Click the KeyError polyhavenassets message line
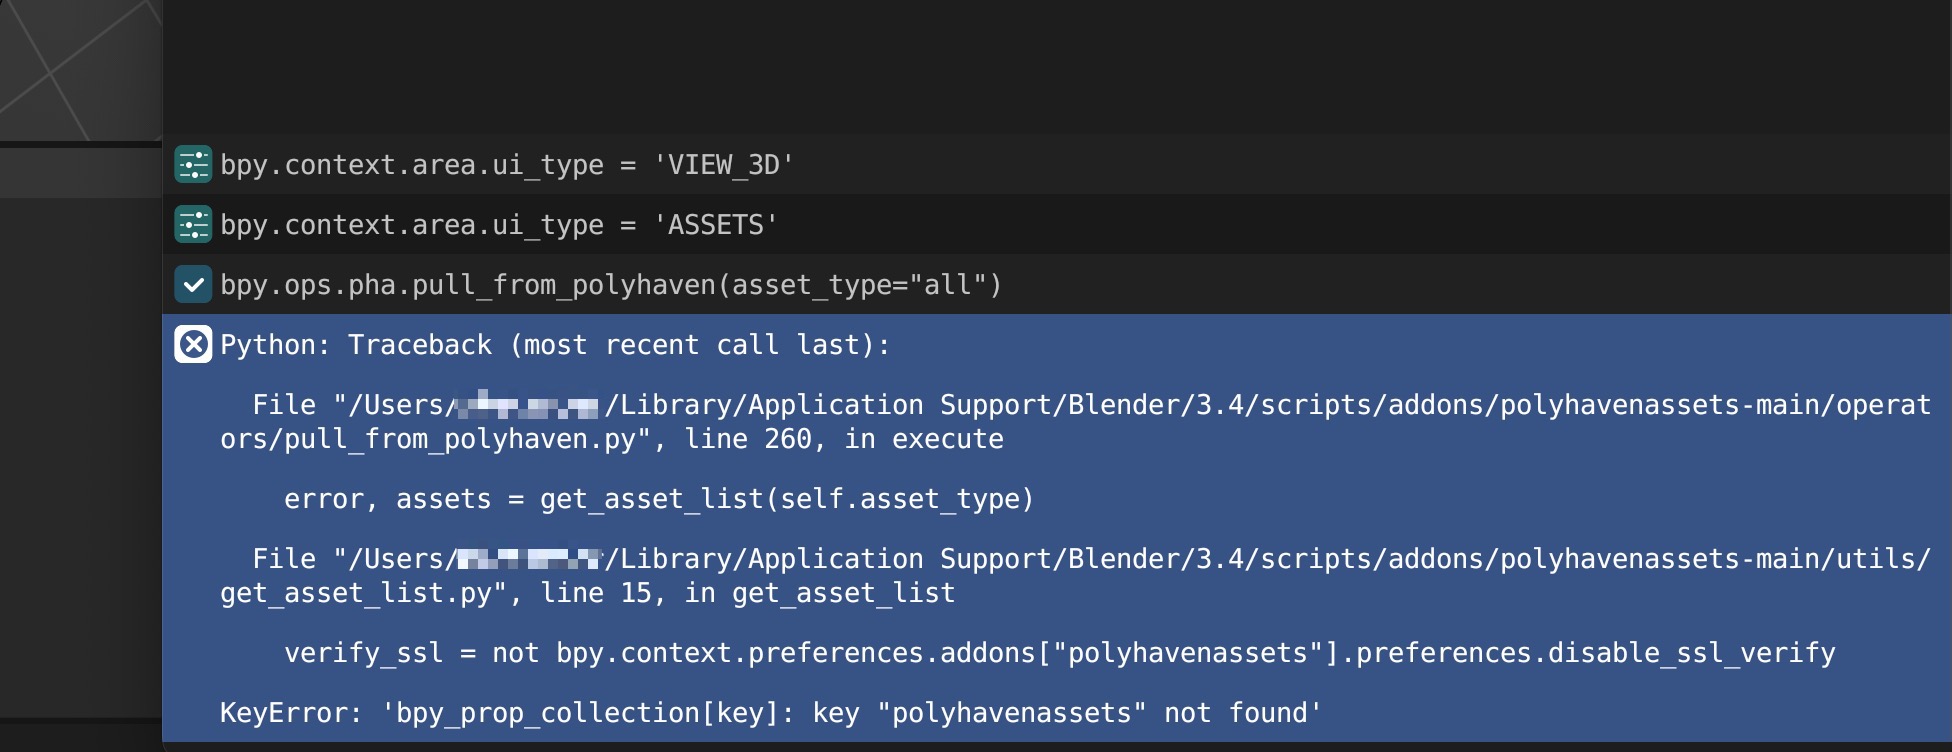This screenshot has height=752, width=1952. 770,712
